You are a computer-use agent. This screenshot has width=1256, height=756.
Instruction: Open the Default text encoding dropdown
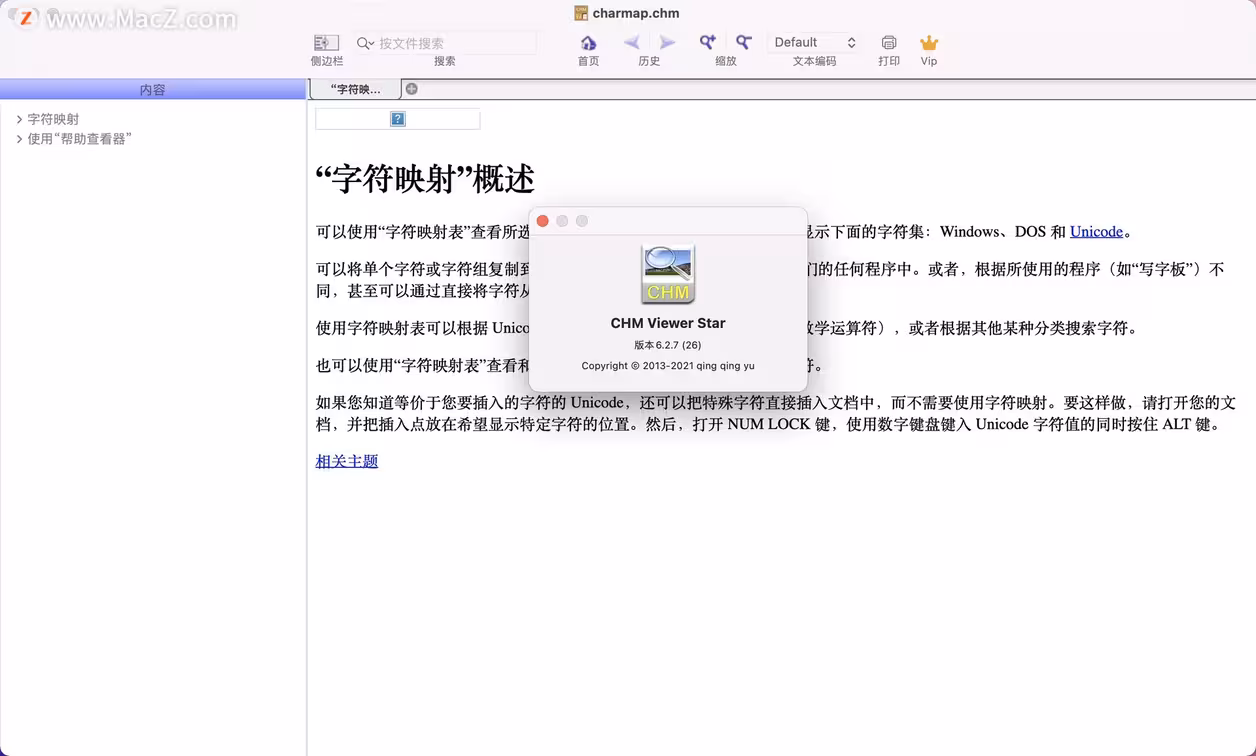point(814,42)
